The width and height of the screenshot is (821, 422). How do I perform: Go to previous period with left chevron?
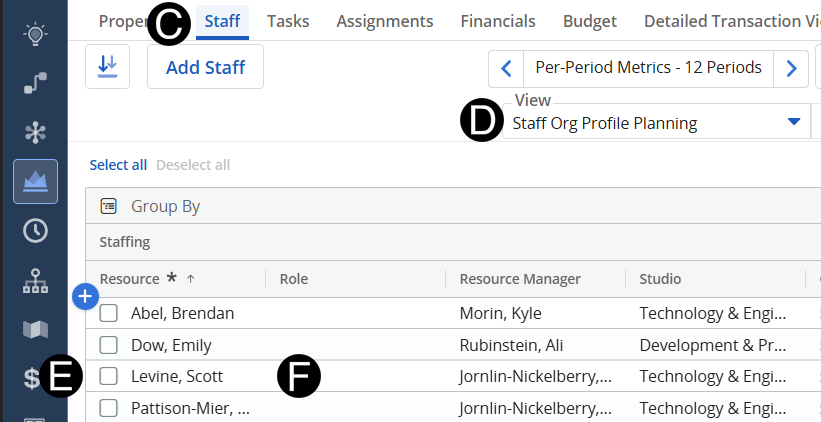click(506, 68)
